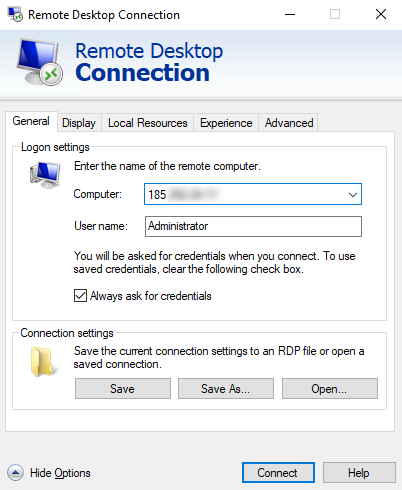Click the Help button
This screenshot has width=402, height=490.
(x=359, y=473)
